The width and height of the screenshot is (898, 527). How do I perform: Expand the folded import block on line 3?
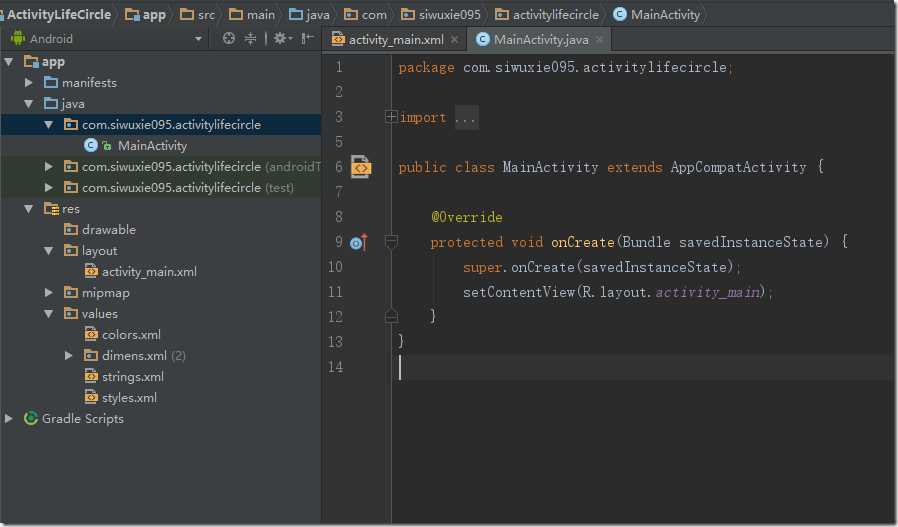pos(391,117)
